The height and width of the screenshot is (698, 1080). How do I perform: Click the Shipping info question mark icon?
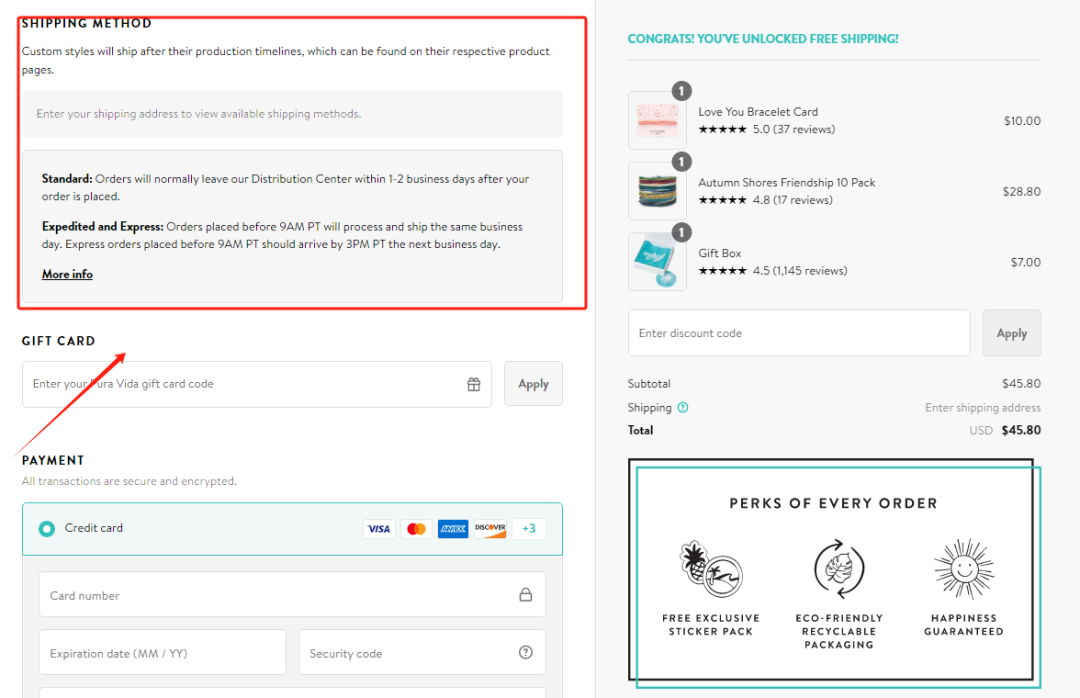tap(683, 408)
